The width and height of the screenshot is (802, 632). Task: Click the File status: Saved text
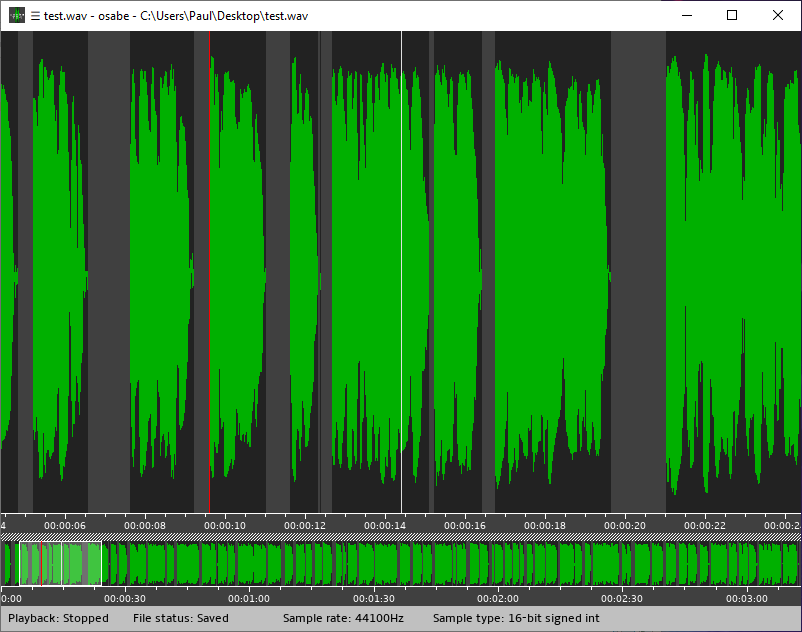(181, 618)
